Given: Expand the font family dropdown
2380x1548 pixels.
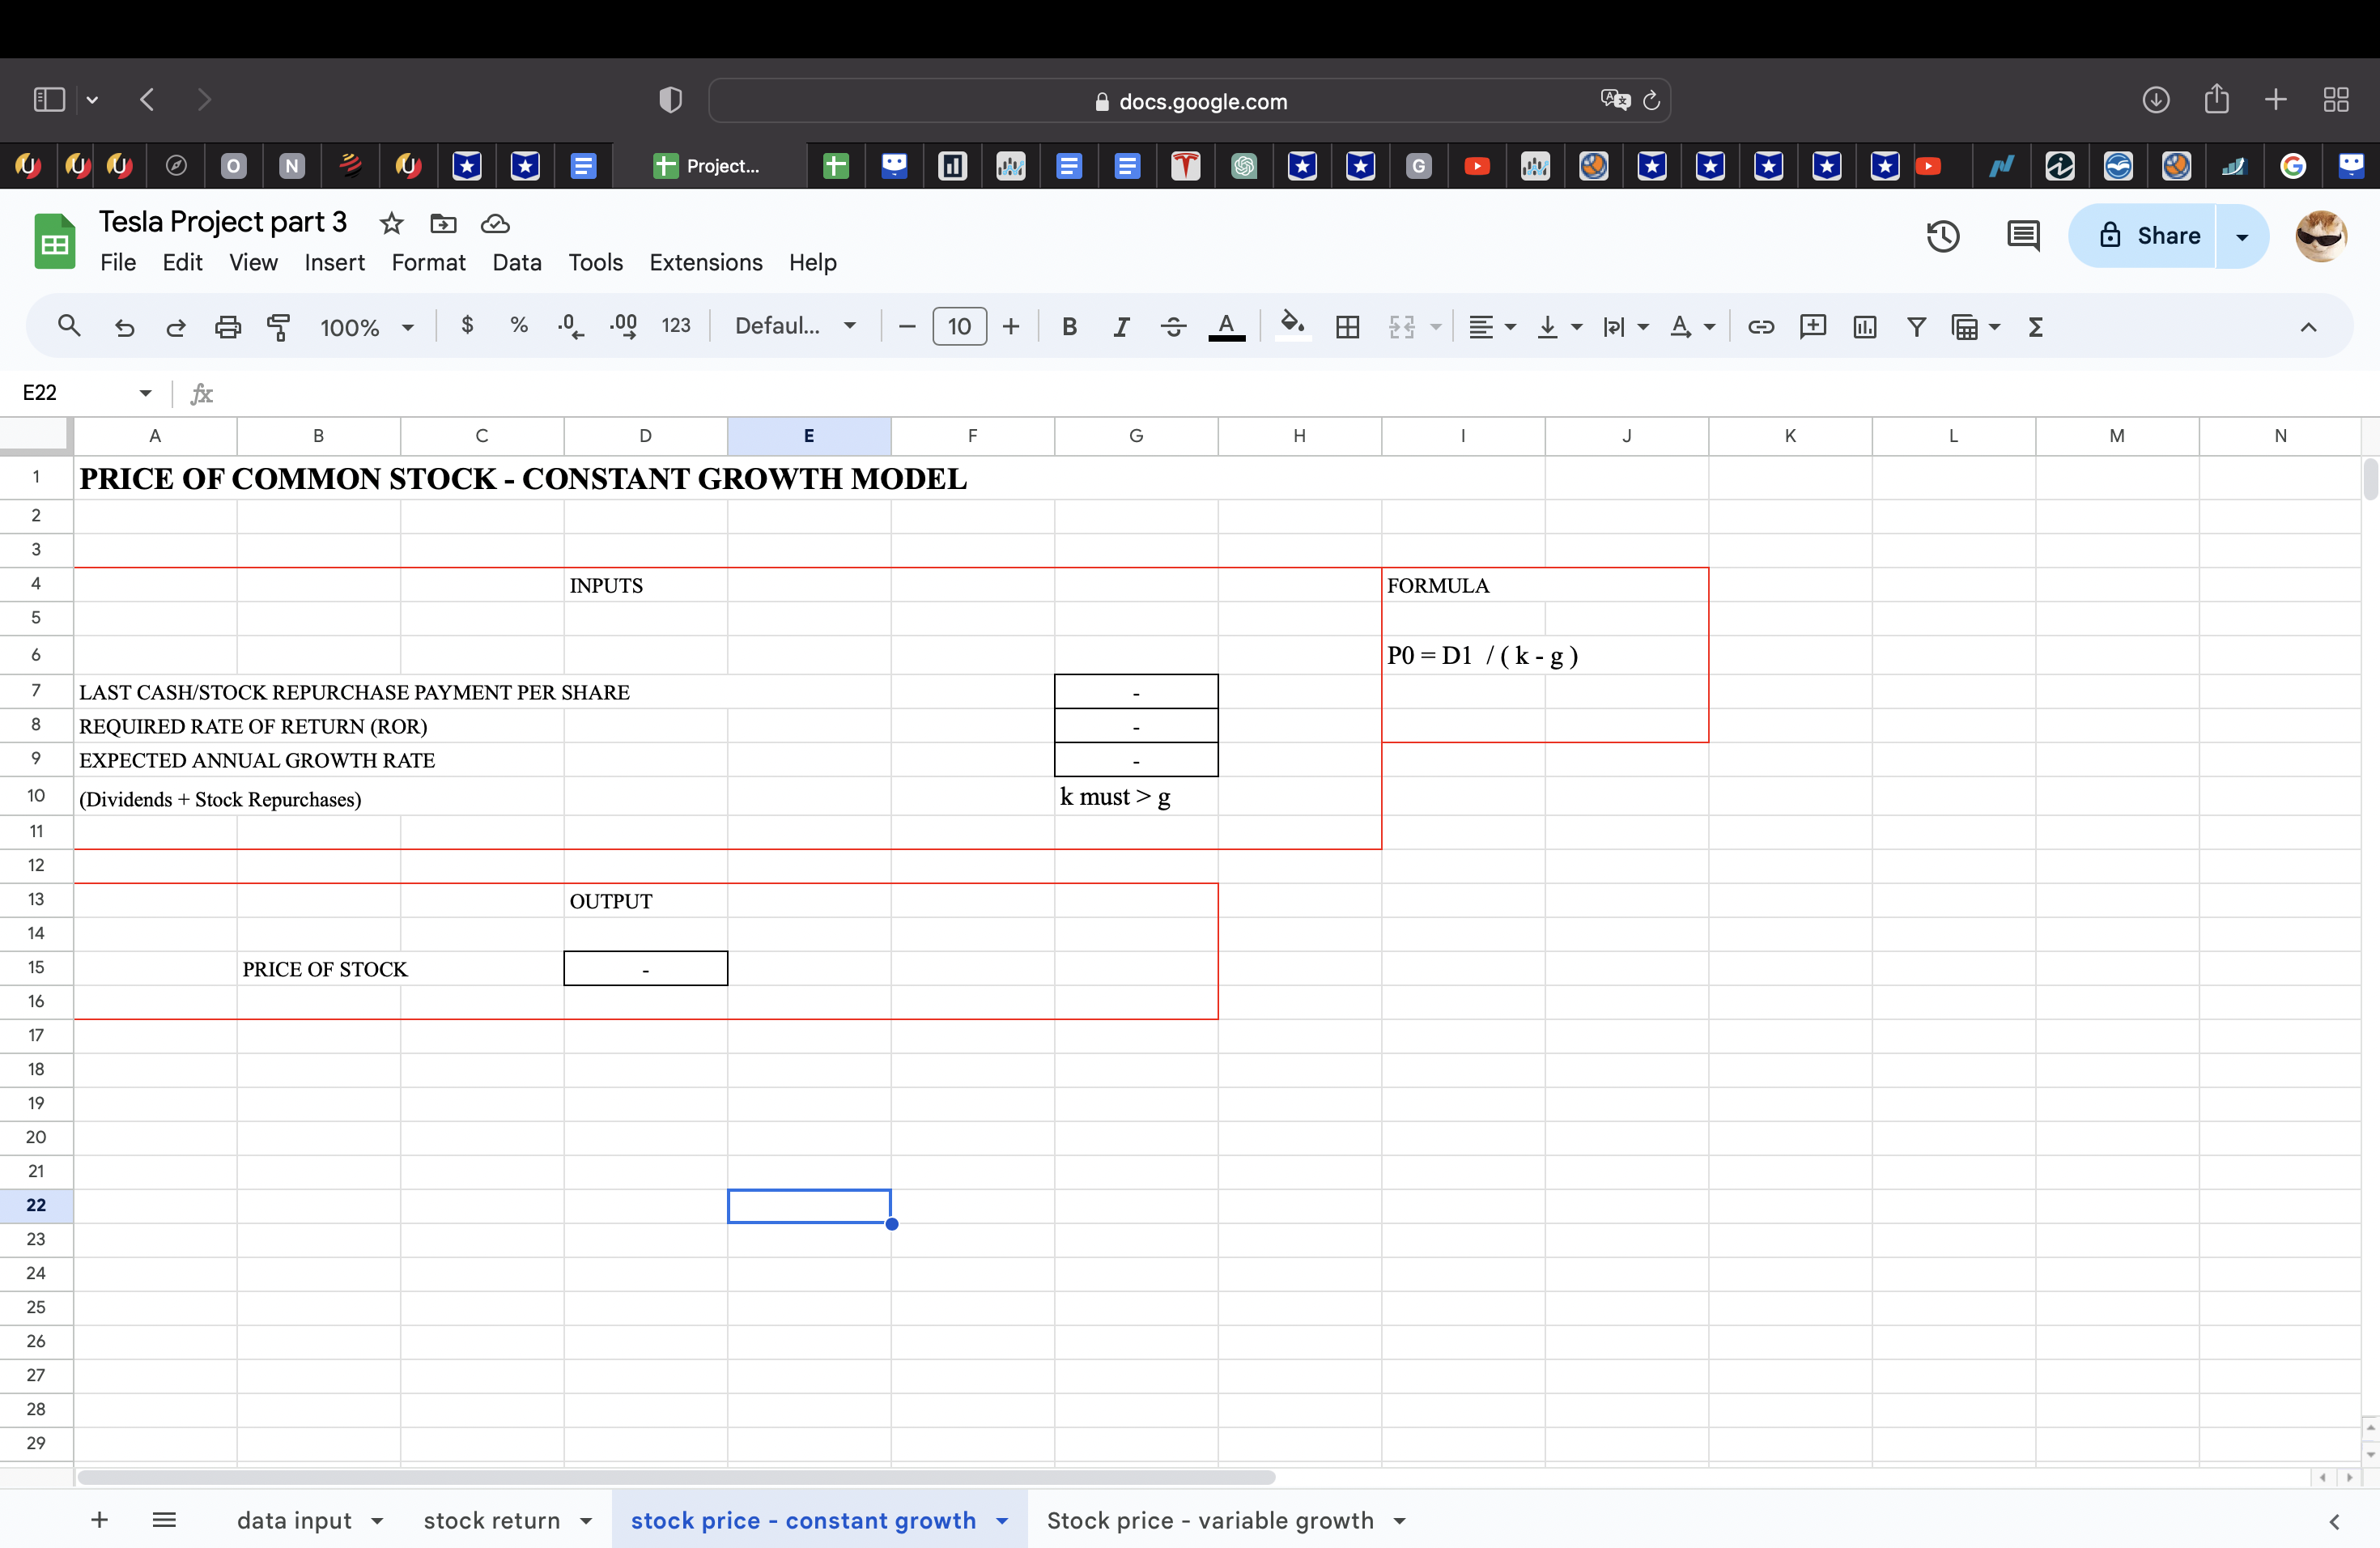Looking at the screenshot, I should point(795,326).
